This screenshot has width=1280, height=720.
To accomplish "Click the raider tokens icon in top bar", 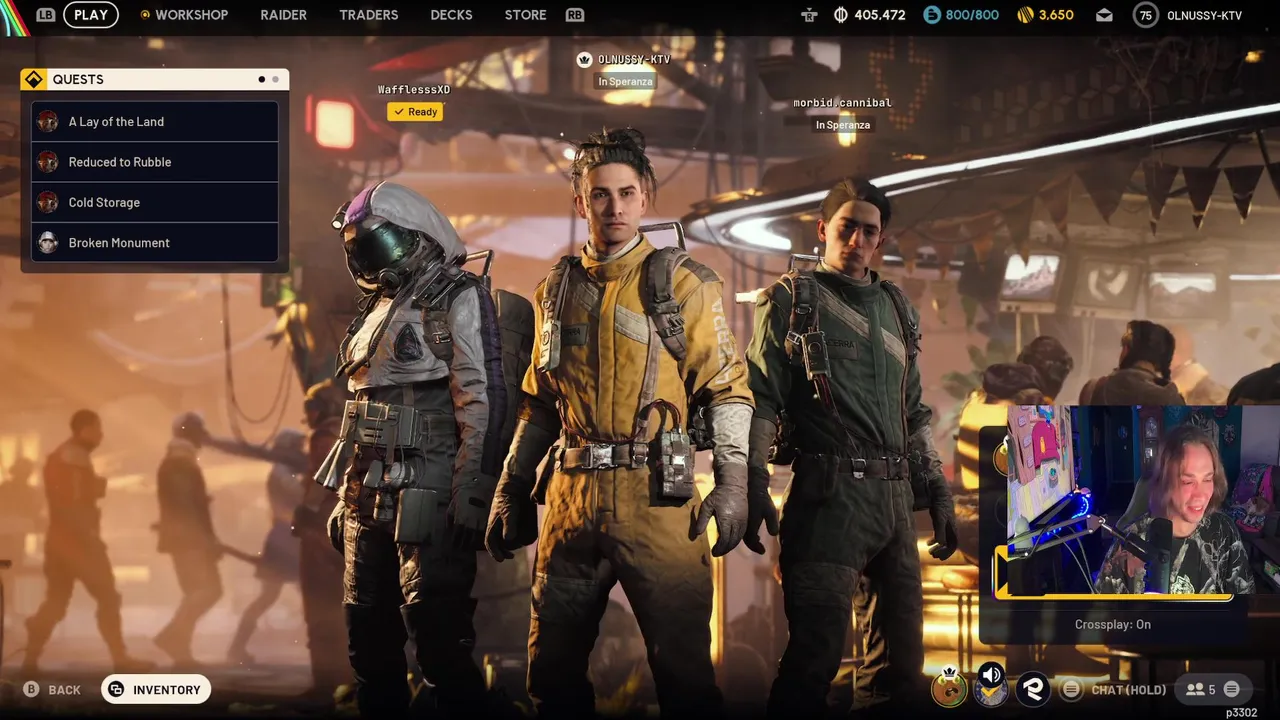I will (810, 15).
